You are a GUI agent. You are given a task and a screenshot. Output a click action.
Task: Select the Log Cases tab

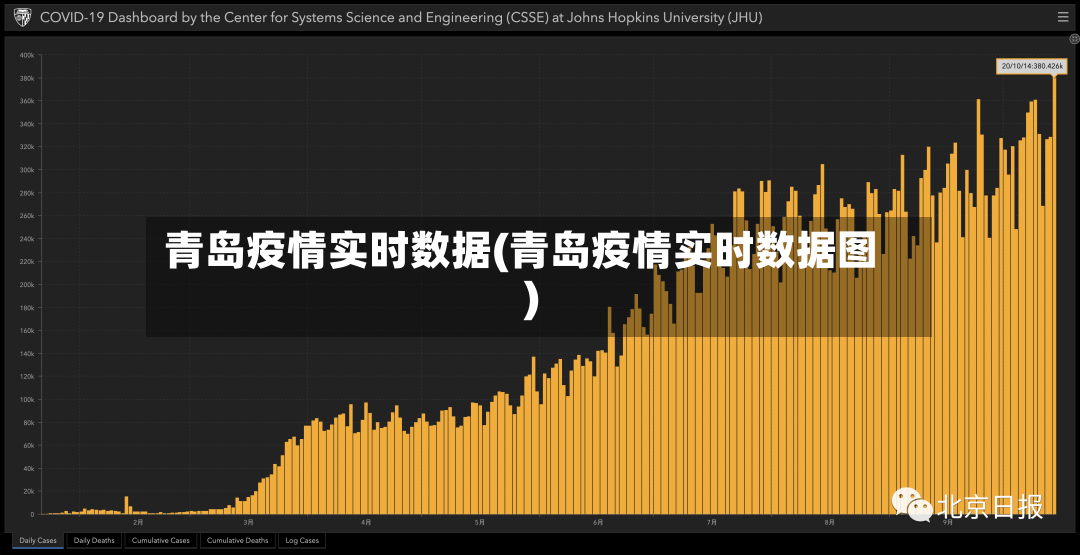point(302,541)
